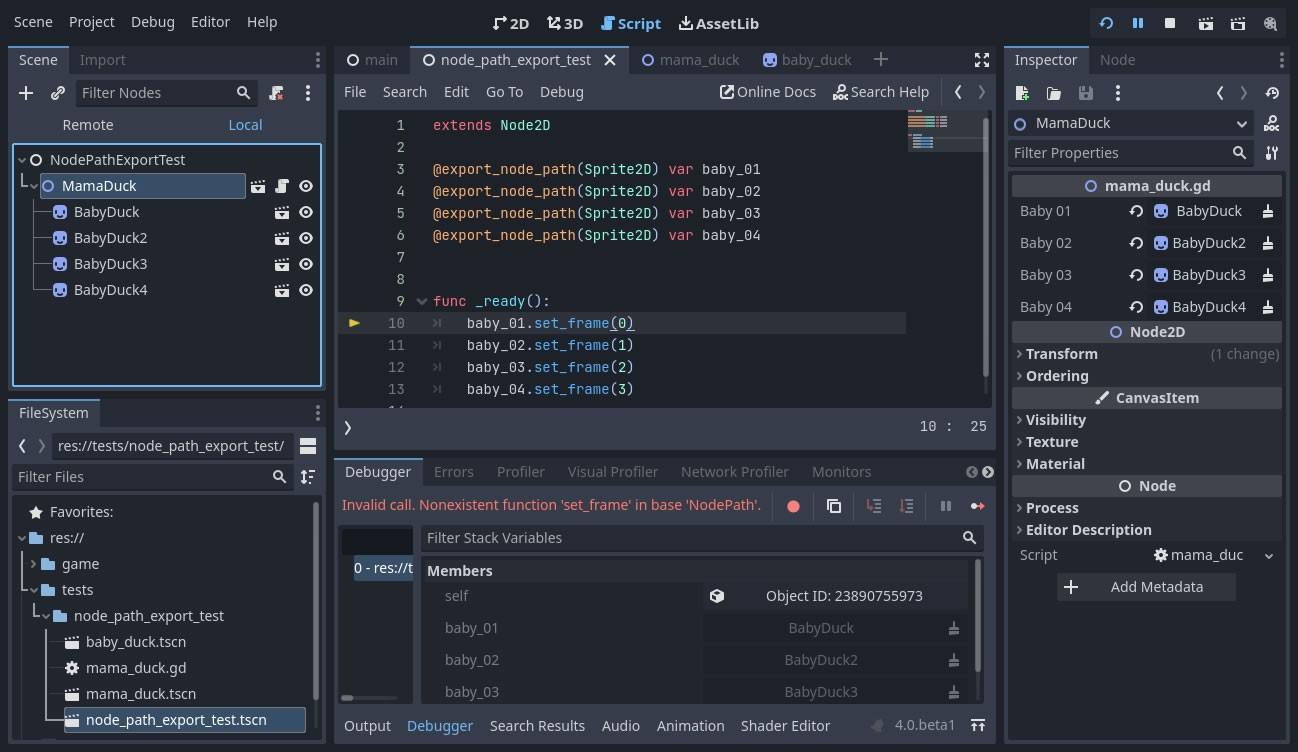Switch scene tree to Local

click(245, 125)
